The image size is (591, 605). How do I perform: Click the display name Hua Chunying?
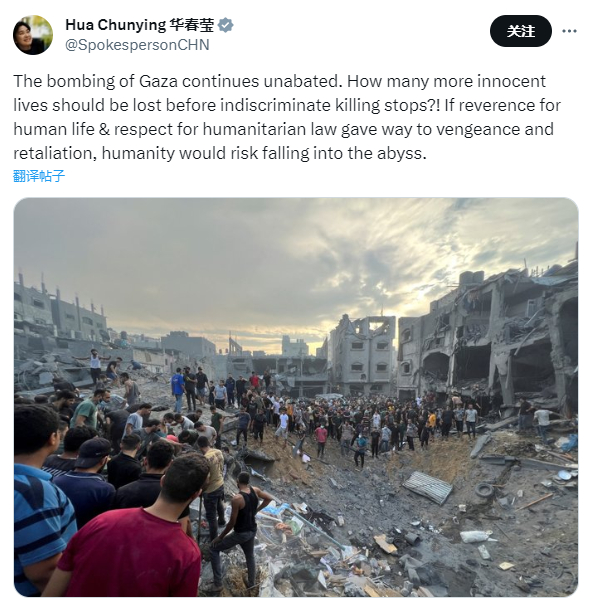[x=116, y=25]
